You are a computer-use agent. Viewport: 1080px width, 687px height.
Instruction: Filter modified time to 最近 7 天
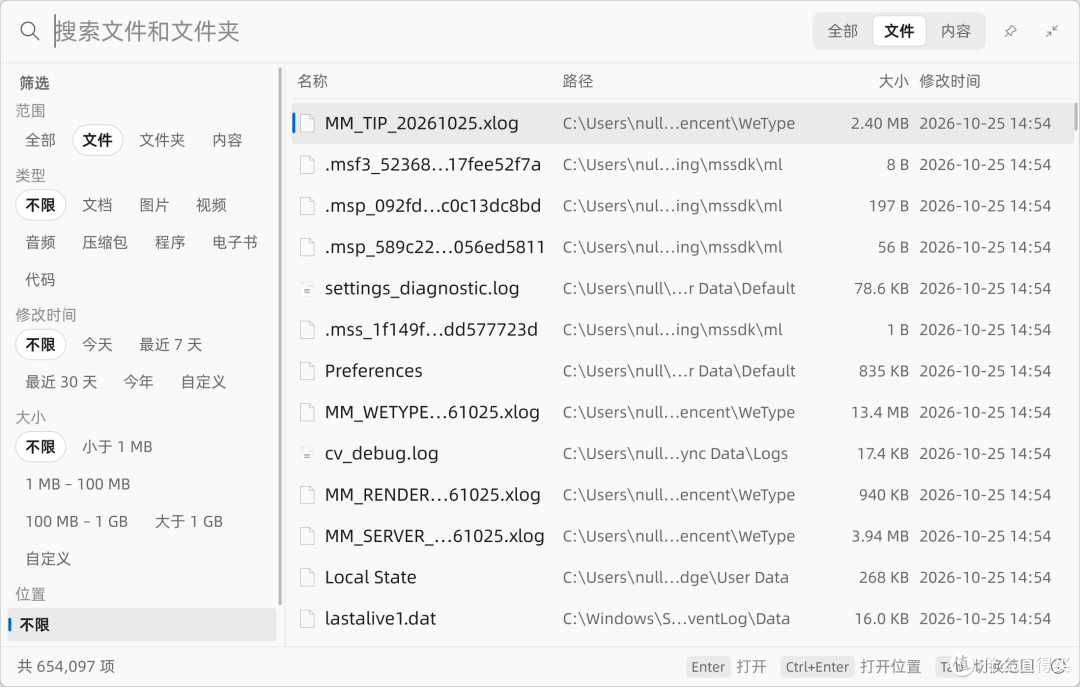(170, 345)
